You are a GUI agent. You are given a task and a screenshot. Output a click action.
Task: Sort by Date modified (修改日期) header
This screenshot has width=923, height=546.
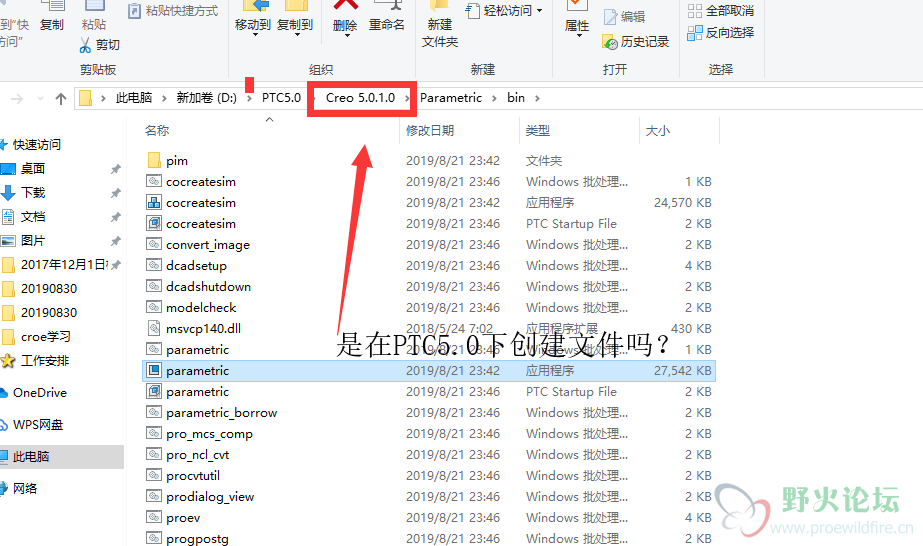pos(430,131)
